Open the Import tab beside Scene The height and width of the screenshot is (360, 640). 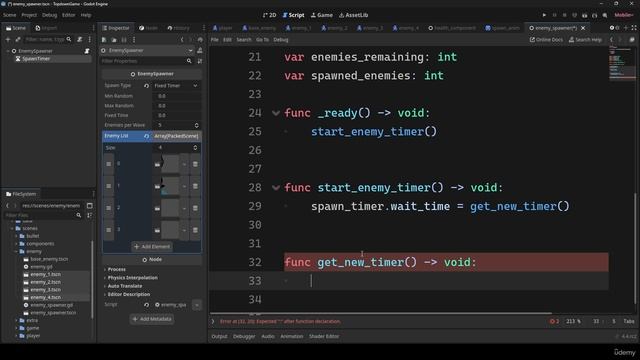(x=46, y=28)
